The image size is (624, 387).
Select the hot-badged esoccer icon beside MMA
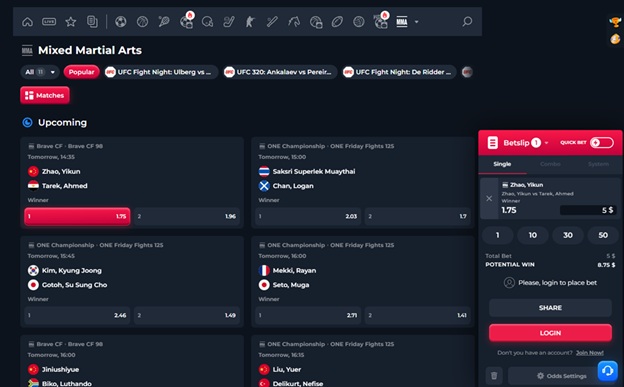tap(380, 22)
